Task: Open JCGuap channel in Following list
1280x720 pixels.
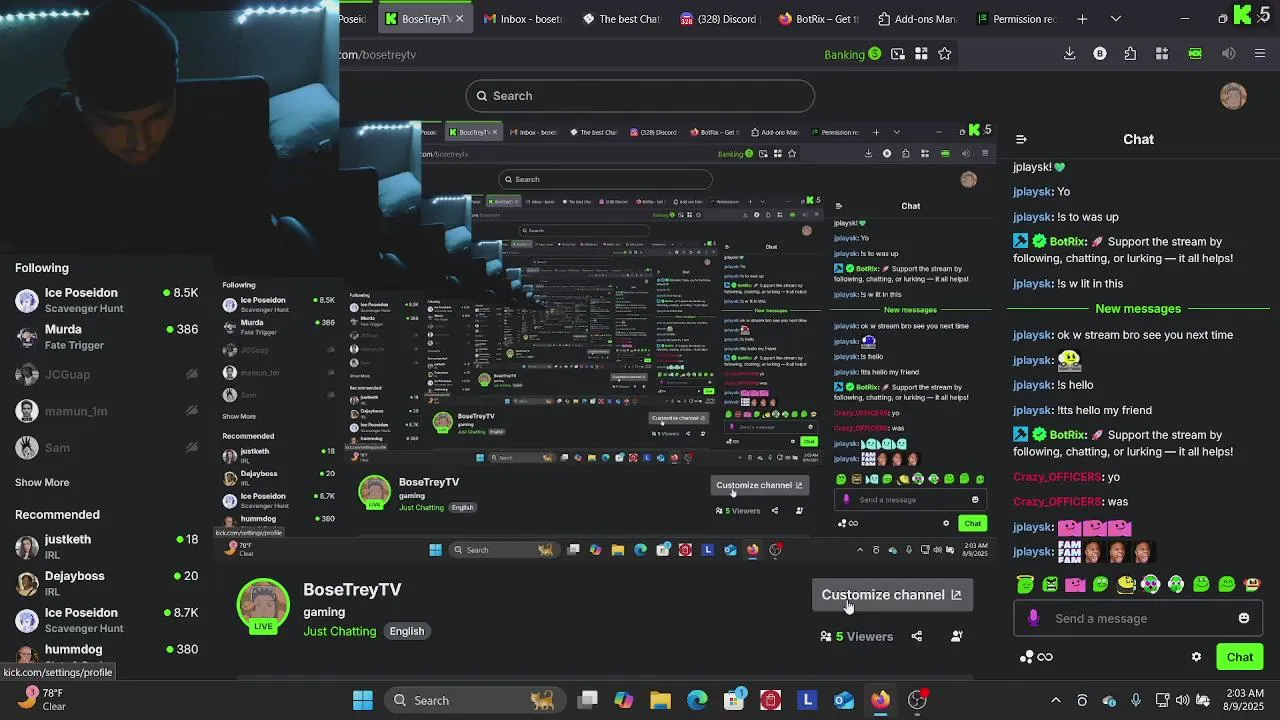Action: click(x=107, y=374)
